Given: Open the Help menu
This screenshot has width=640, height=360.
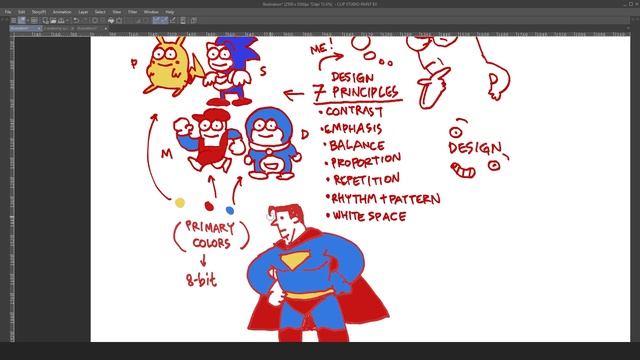Looking at the screenshot, I should [170, 12].
